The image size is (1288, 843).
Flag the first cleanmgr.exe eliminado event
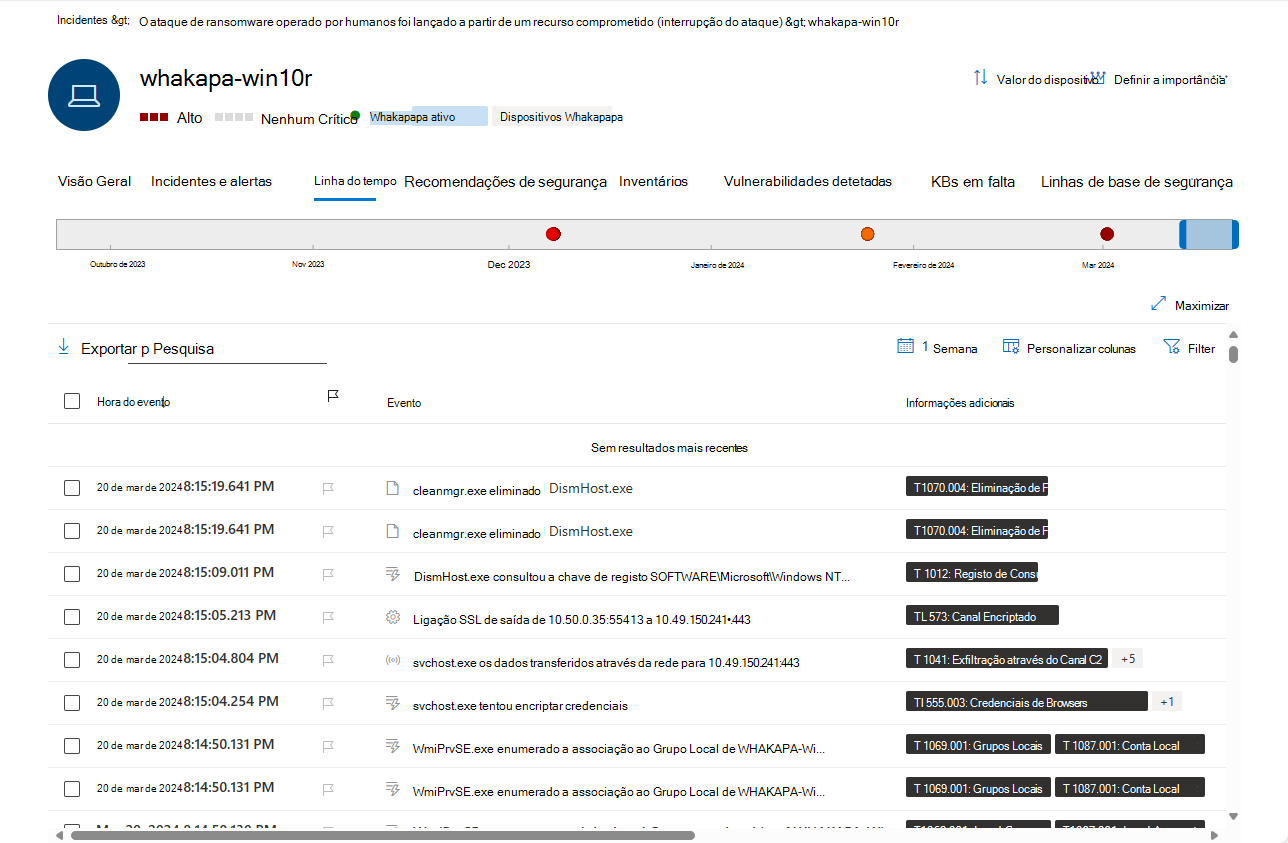tap(327, 488)
